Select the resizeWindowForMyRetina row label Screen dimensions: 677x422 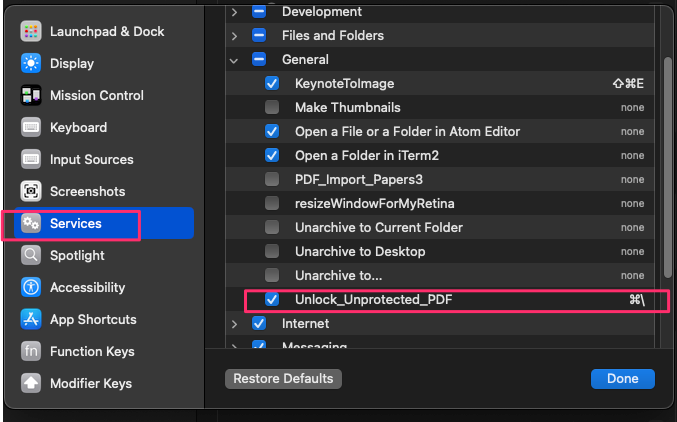point(374,203)
